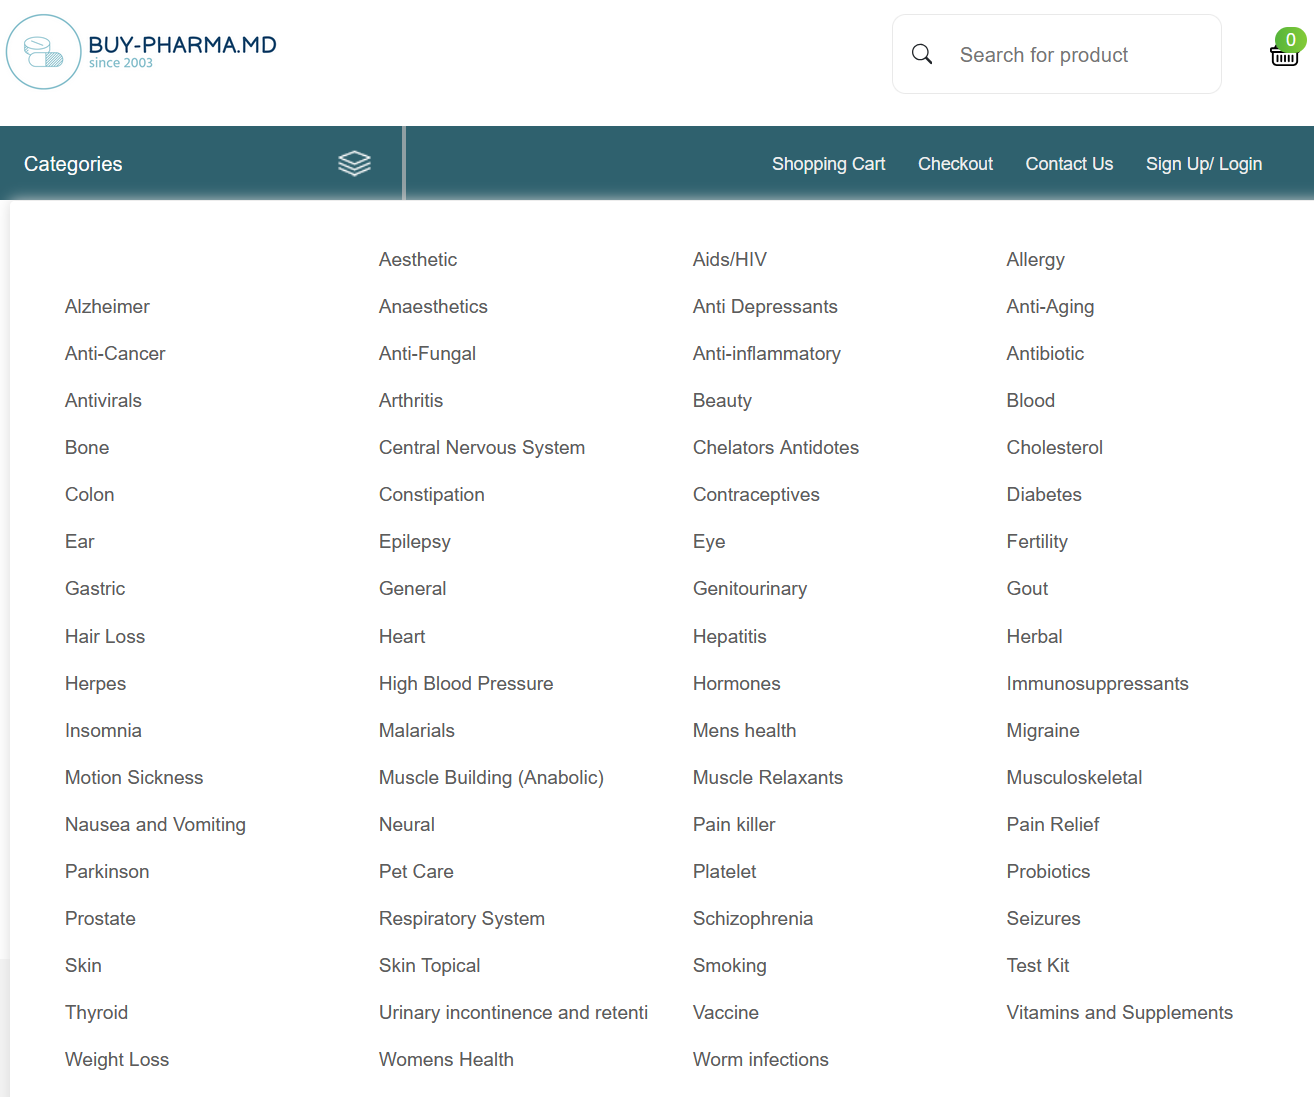Open the Alzheimer category
The image size is (1314, 1097).
point(107,307)
